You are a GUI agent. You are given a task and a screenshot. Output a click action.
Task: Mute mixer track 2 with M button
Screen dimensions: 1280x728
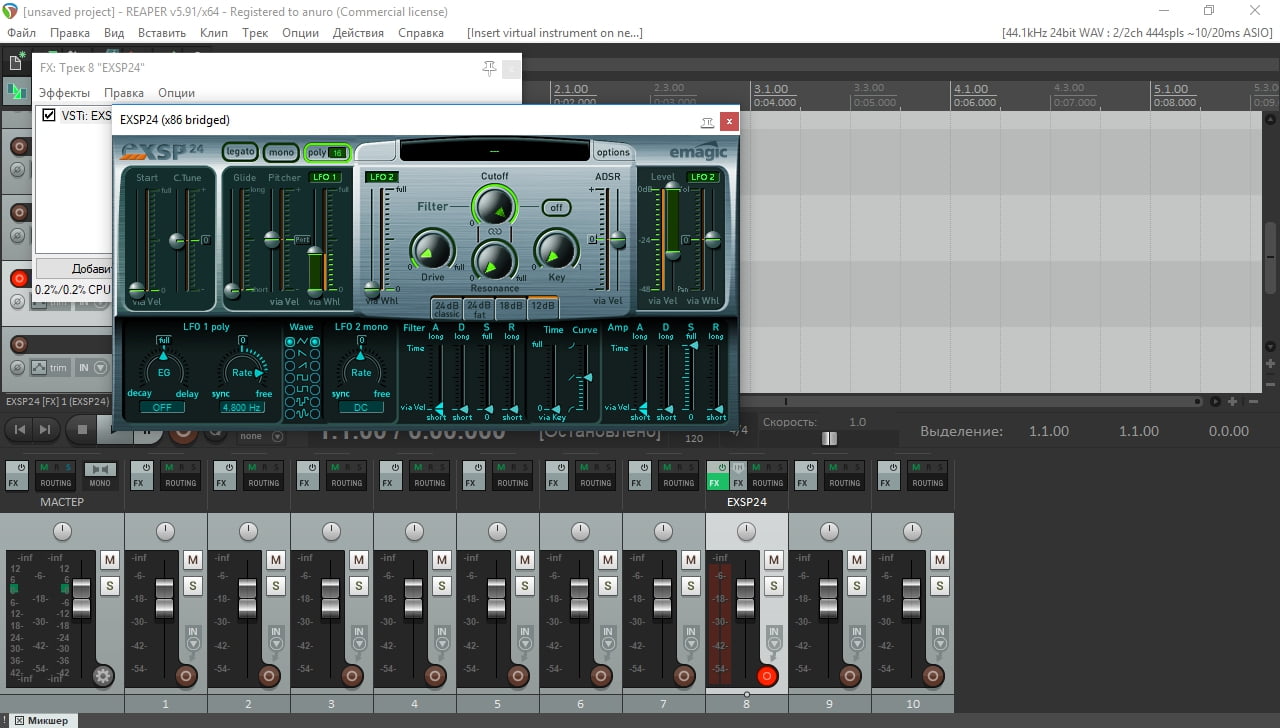pos(276,559)
